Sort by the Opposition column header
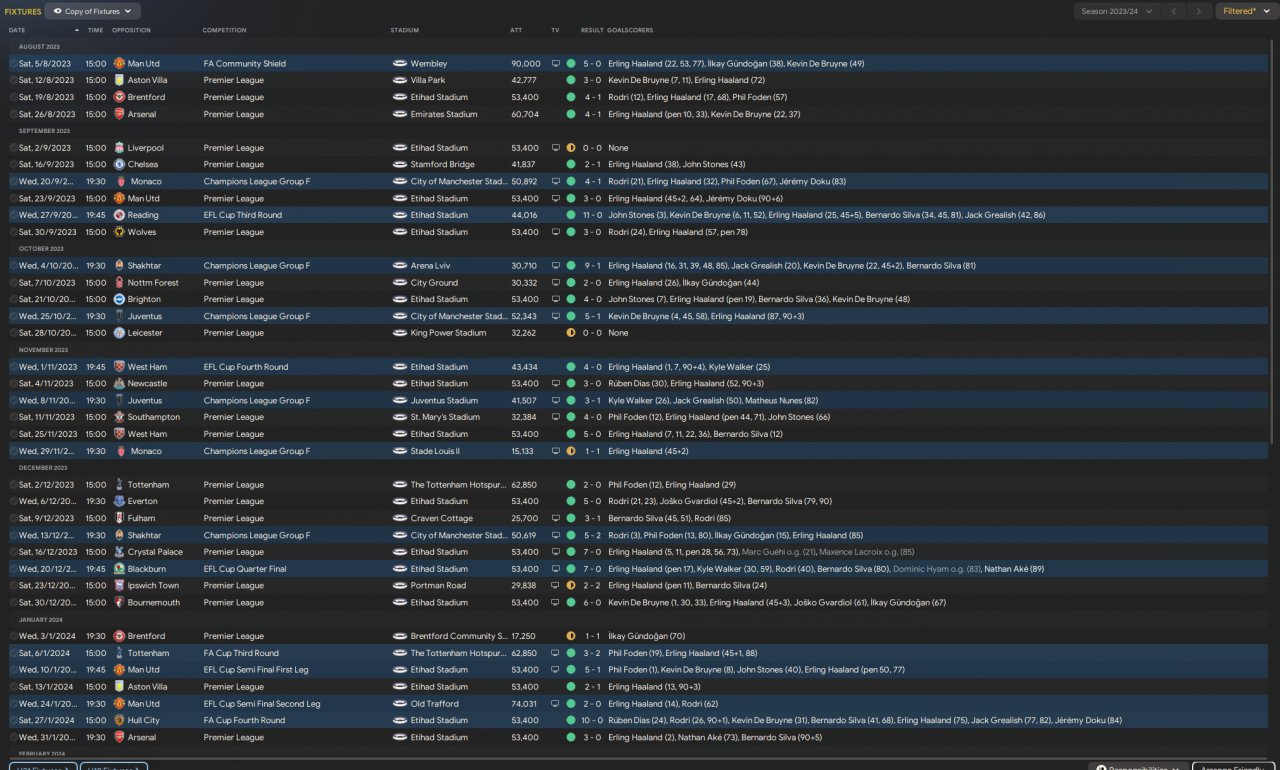 point(131,30)
